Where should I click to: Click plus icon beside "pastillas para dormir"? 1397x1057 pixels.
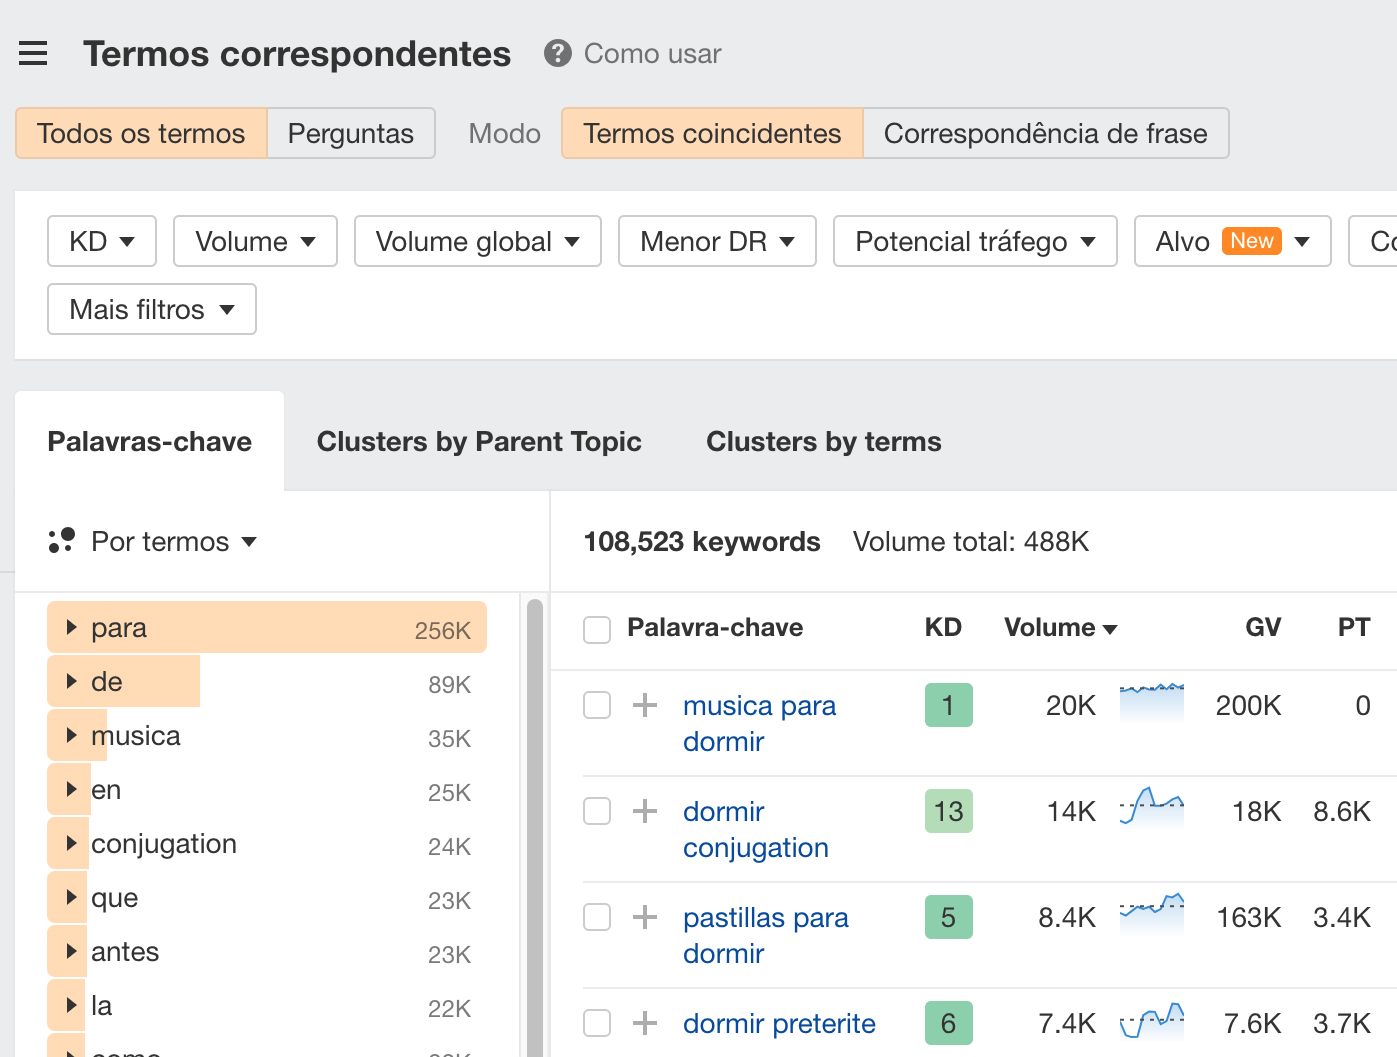coord(645,917)
